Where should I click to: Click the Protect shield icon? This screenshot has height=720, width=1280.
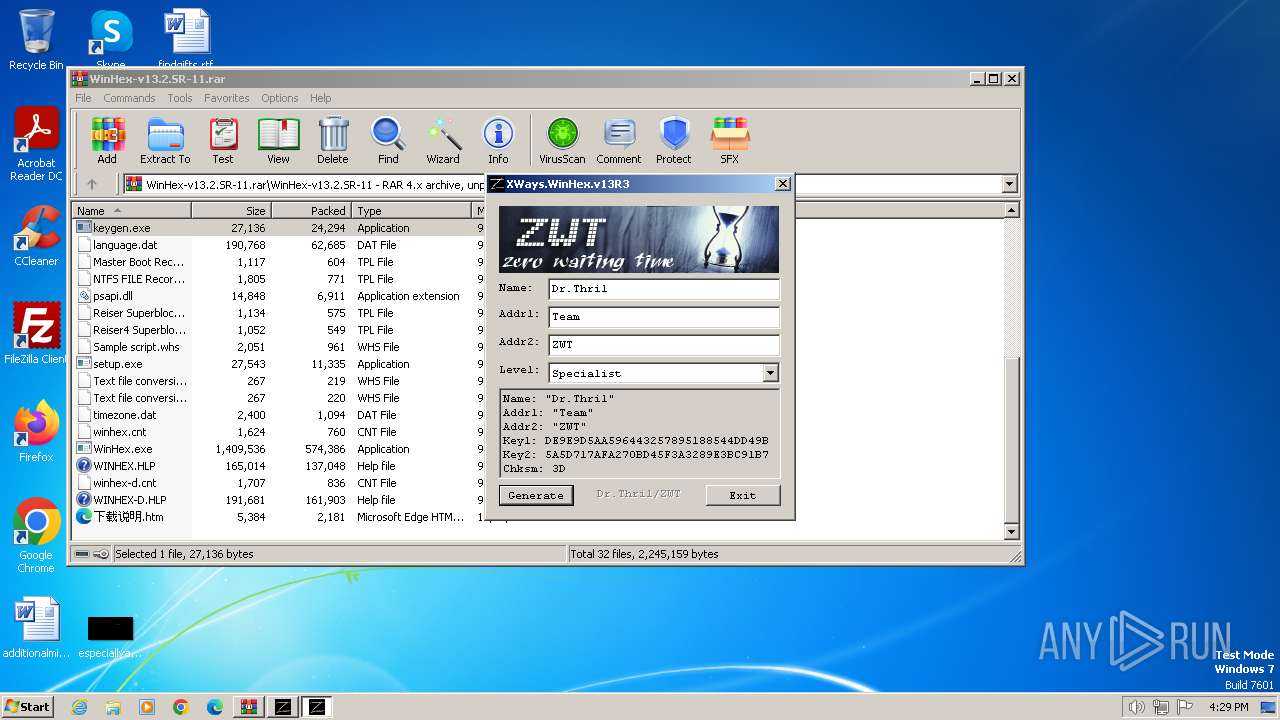[674, 140]
